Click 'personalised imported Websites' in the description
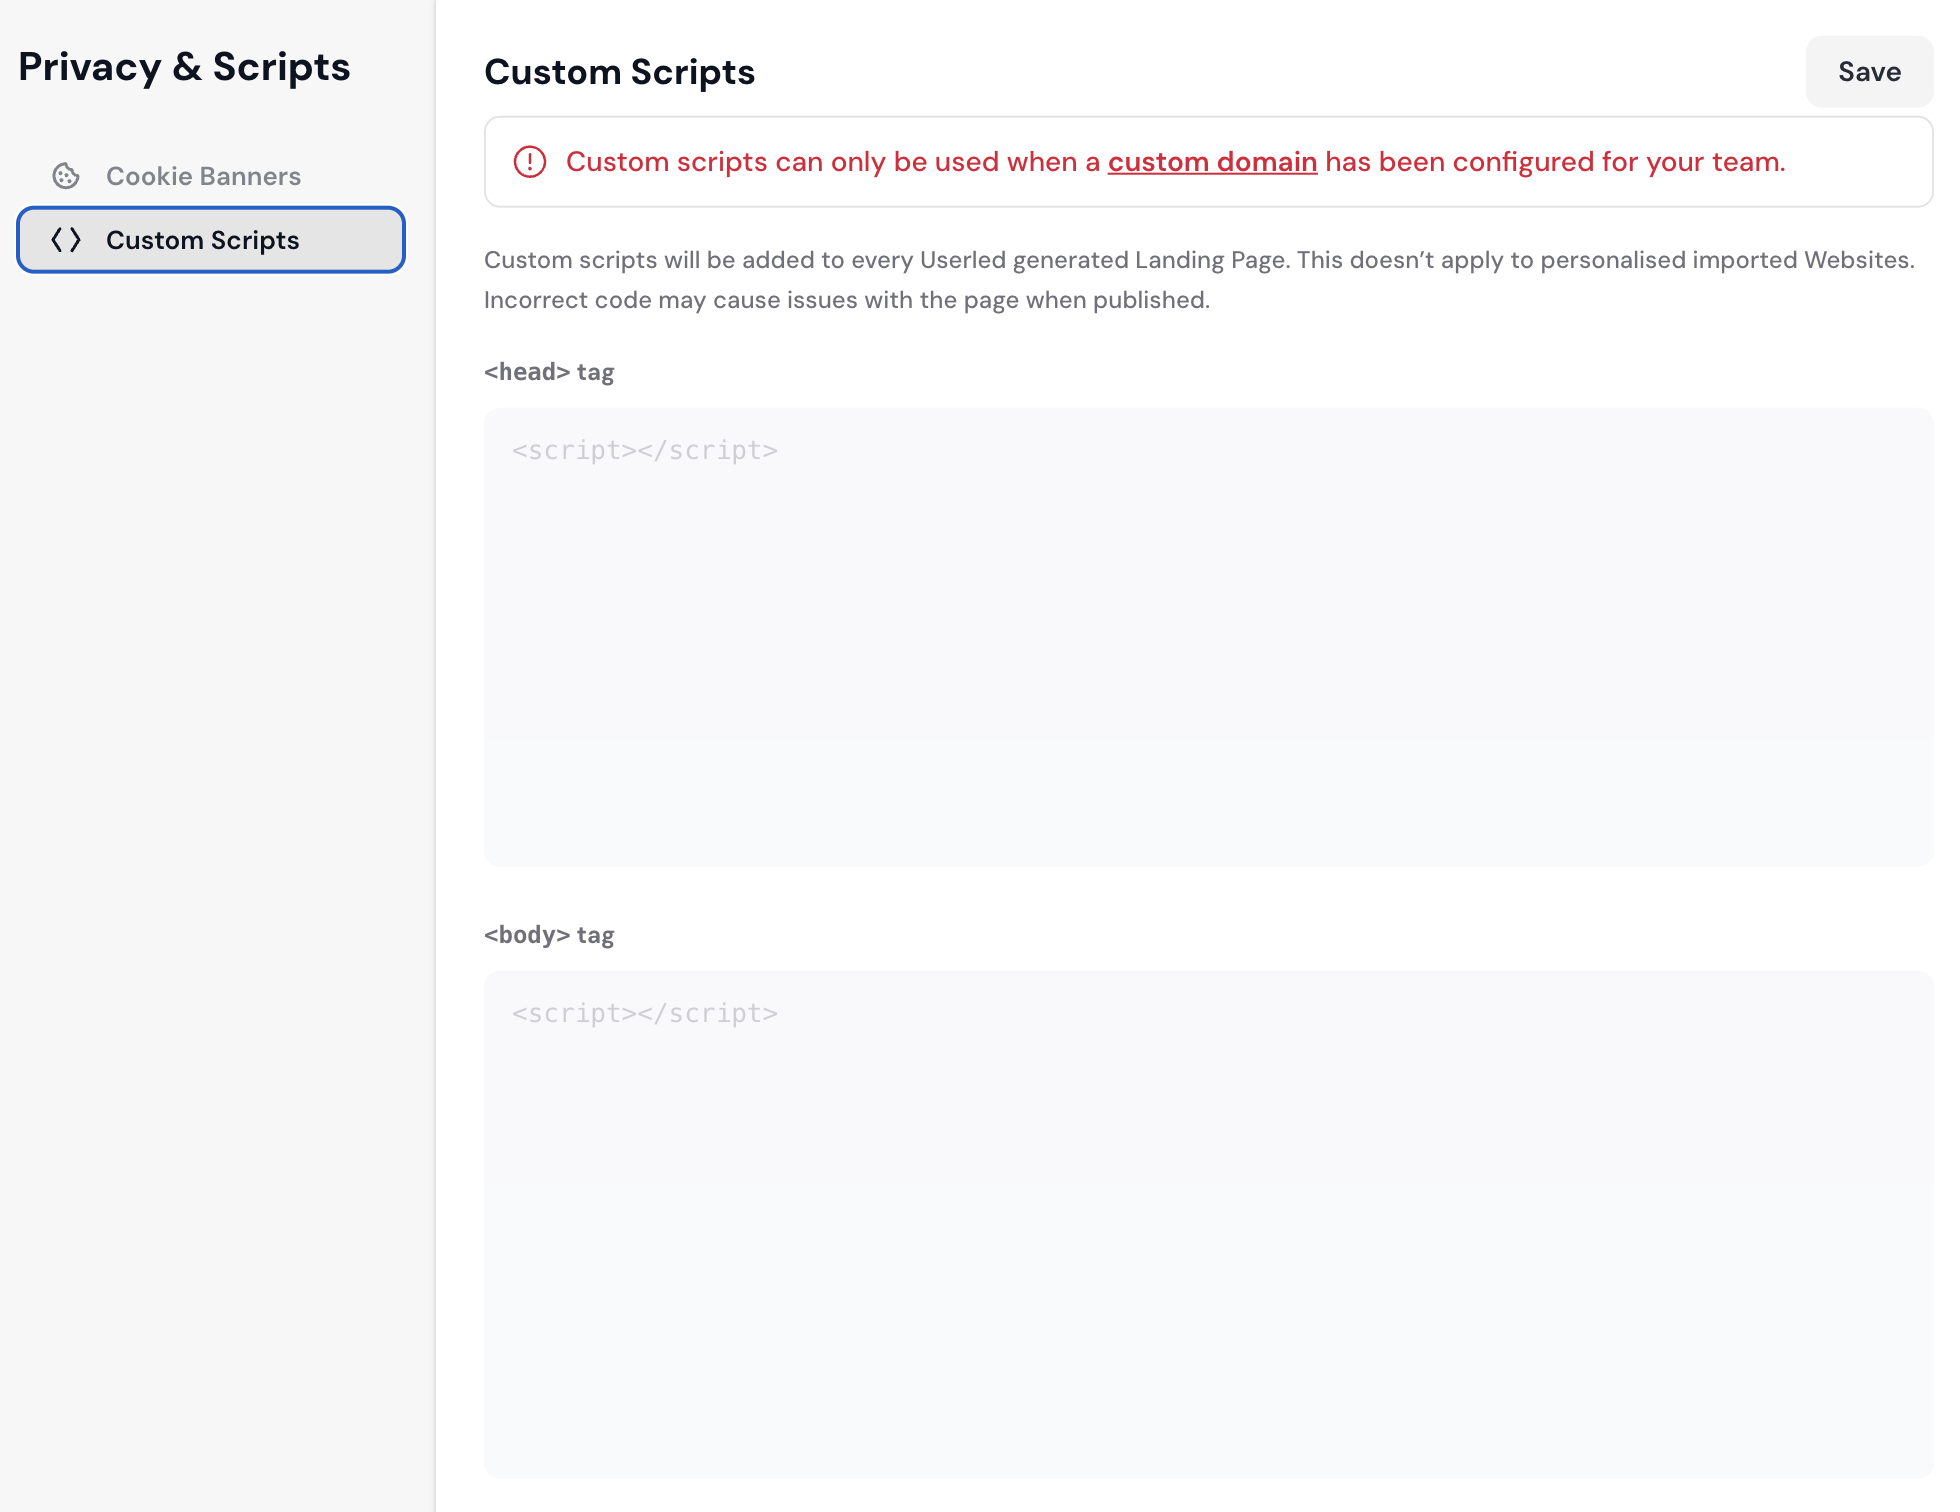Image resolution: width=1960 pixels, height=1512 pixels. click(1726, 260)
